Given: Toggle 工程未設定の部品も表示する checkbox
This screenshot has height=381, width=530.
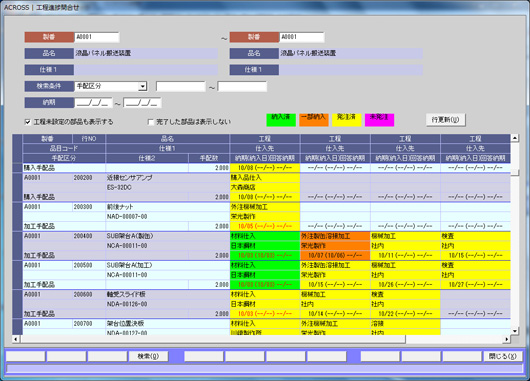Looking at the screenshot, I should click(x=28, y=122).
